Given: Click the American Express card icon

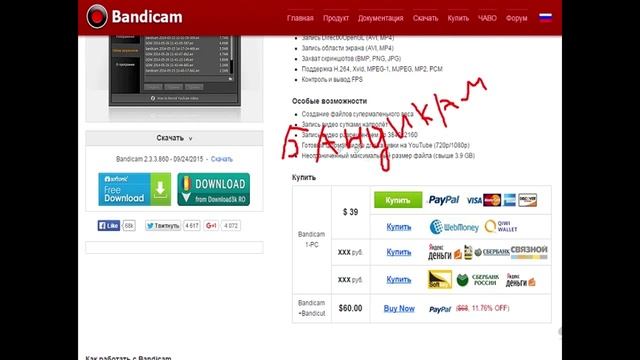Looking at the screenshot, I should tap(509, 200).
